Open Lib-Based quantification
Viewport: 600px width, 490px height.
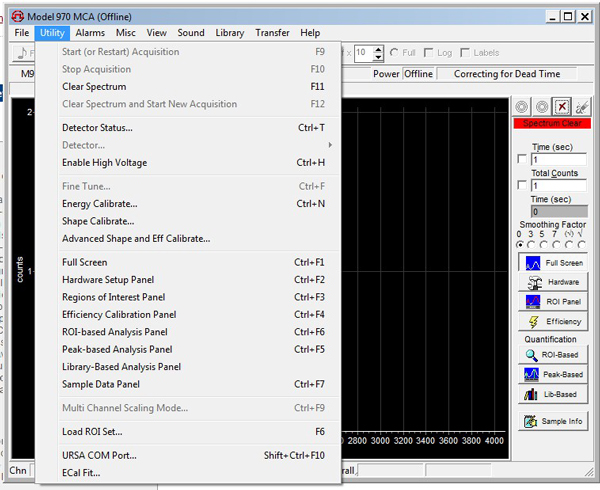(x=553, y=395)
